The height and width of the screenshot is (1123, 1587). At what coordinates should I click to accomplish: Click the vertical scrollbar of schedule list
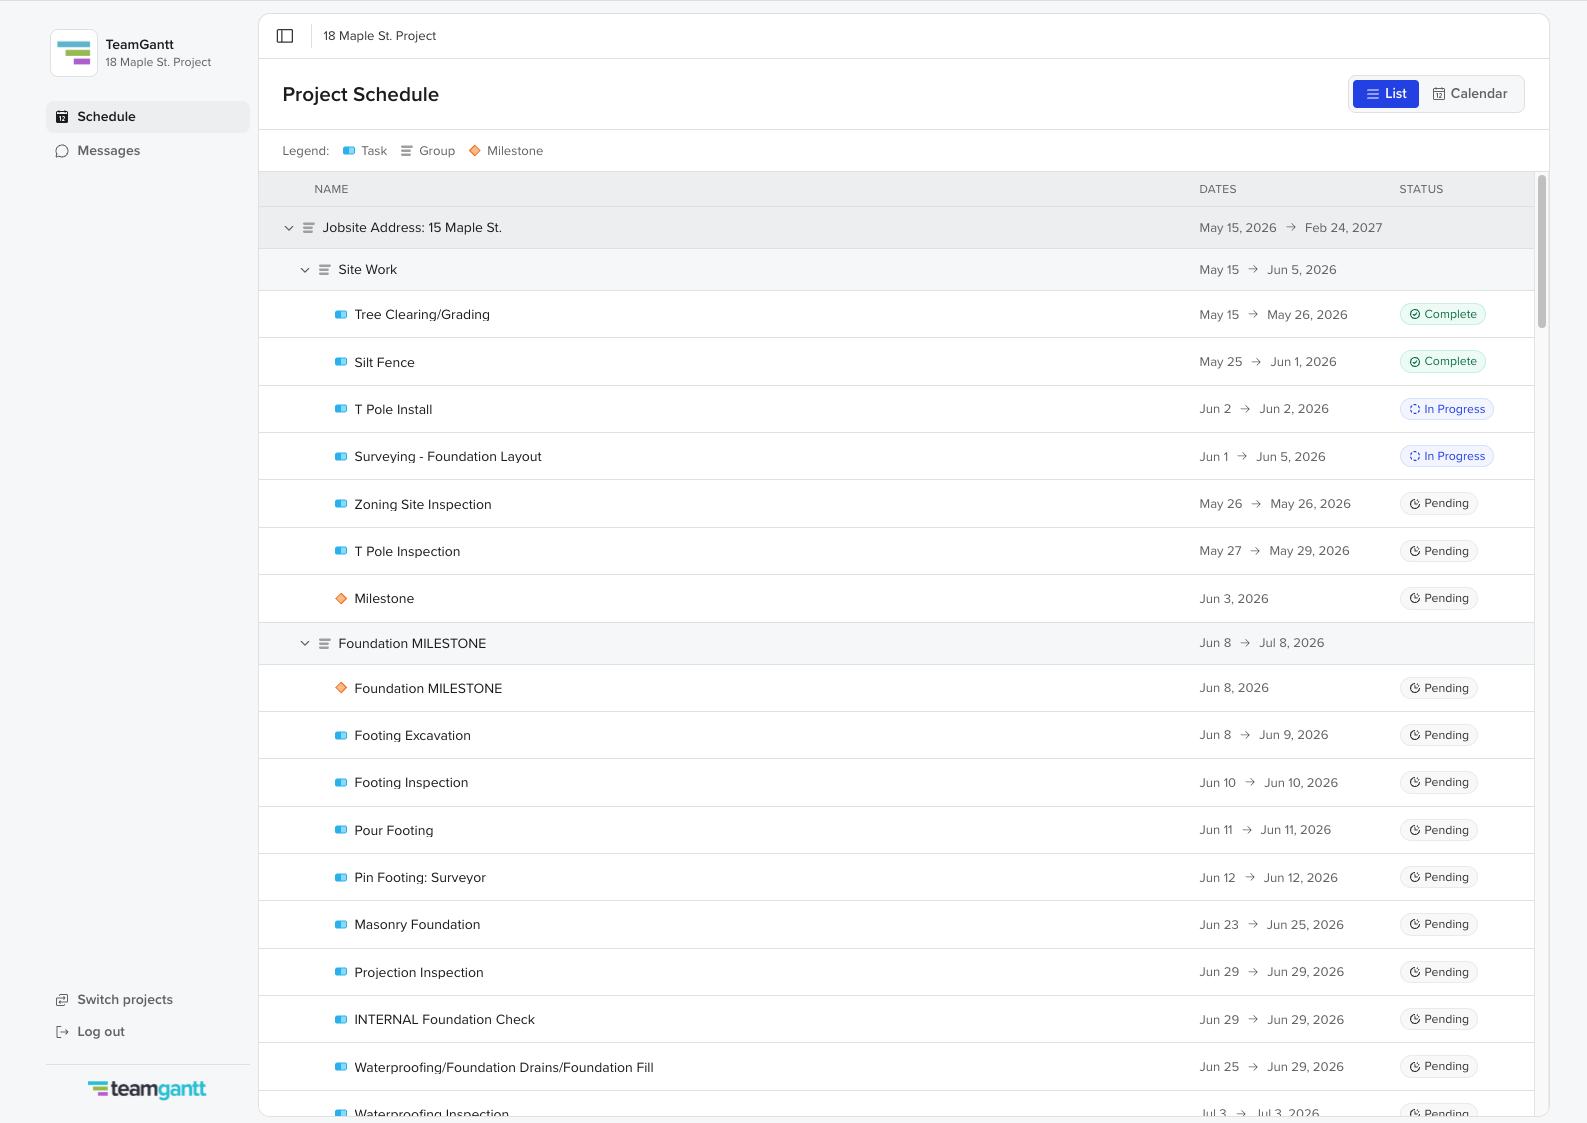pyautogui.click(x=1542, y=252)
